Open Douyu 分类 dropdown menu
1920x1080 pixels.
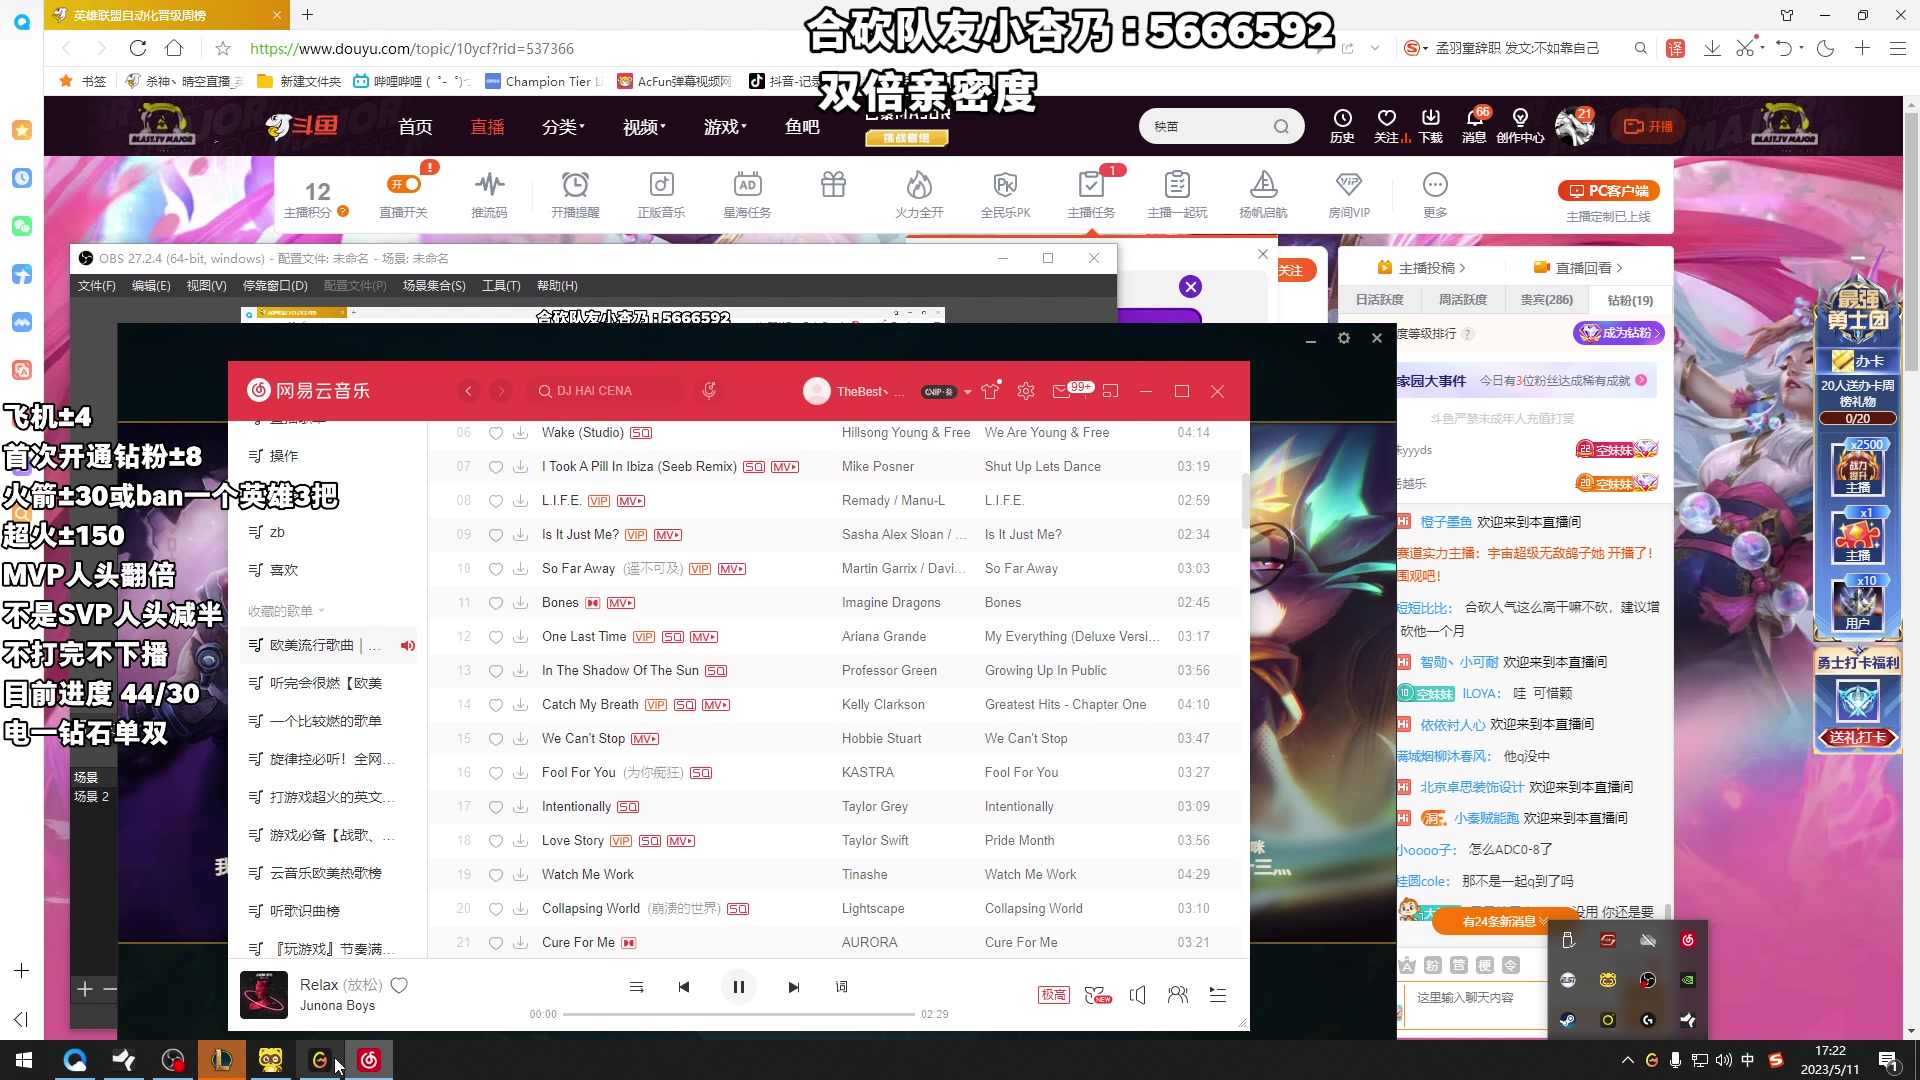pyautogui.click(x=563, y=127)
